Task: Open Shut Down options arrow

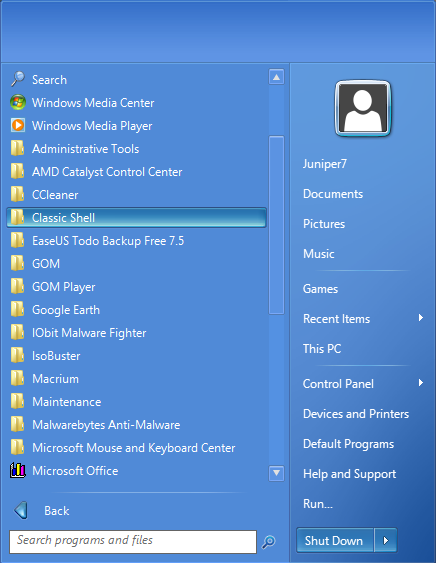Action: [x=385, y=540]
